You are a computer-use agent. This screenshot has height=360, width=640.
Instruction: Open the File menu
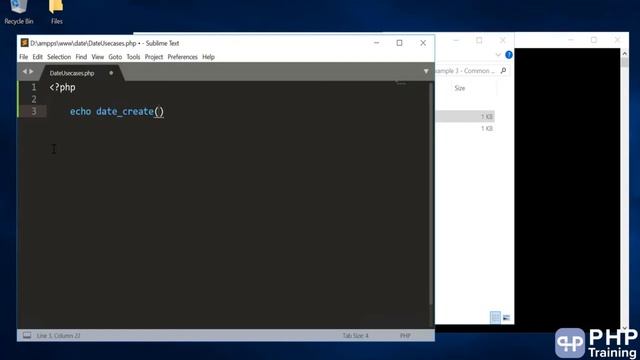24,57
